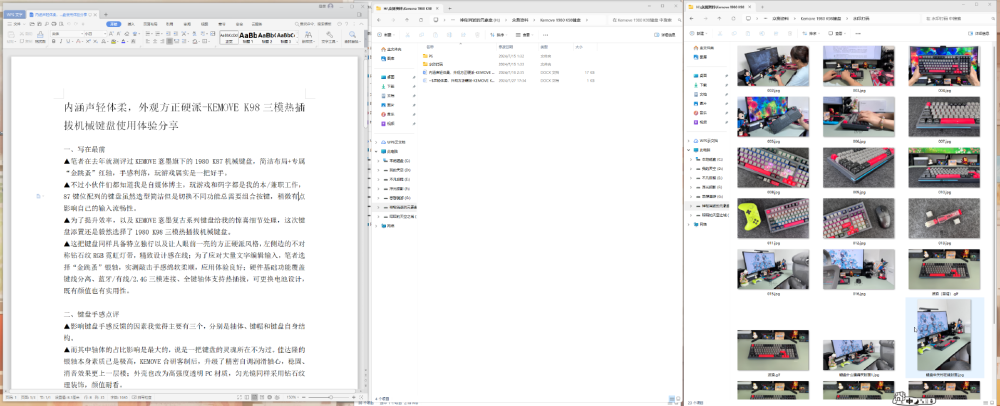This screenshot has width=1000, height=406.
Task: Click the Rename icon in middle Explorer
Action: tap(449, 35)
